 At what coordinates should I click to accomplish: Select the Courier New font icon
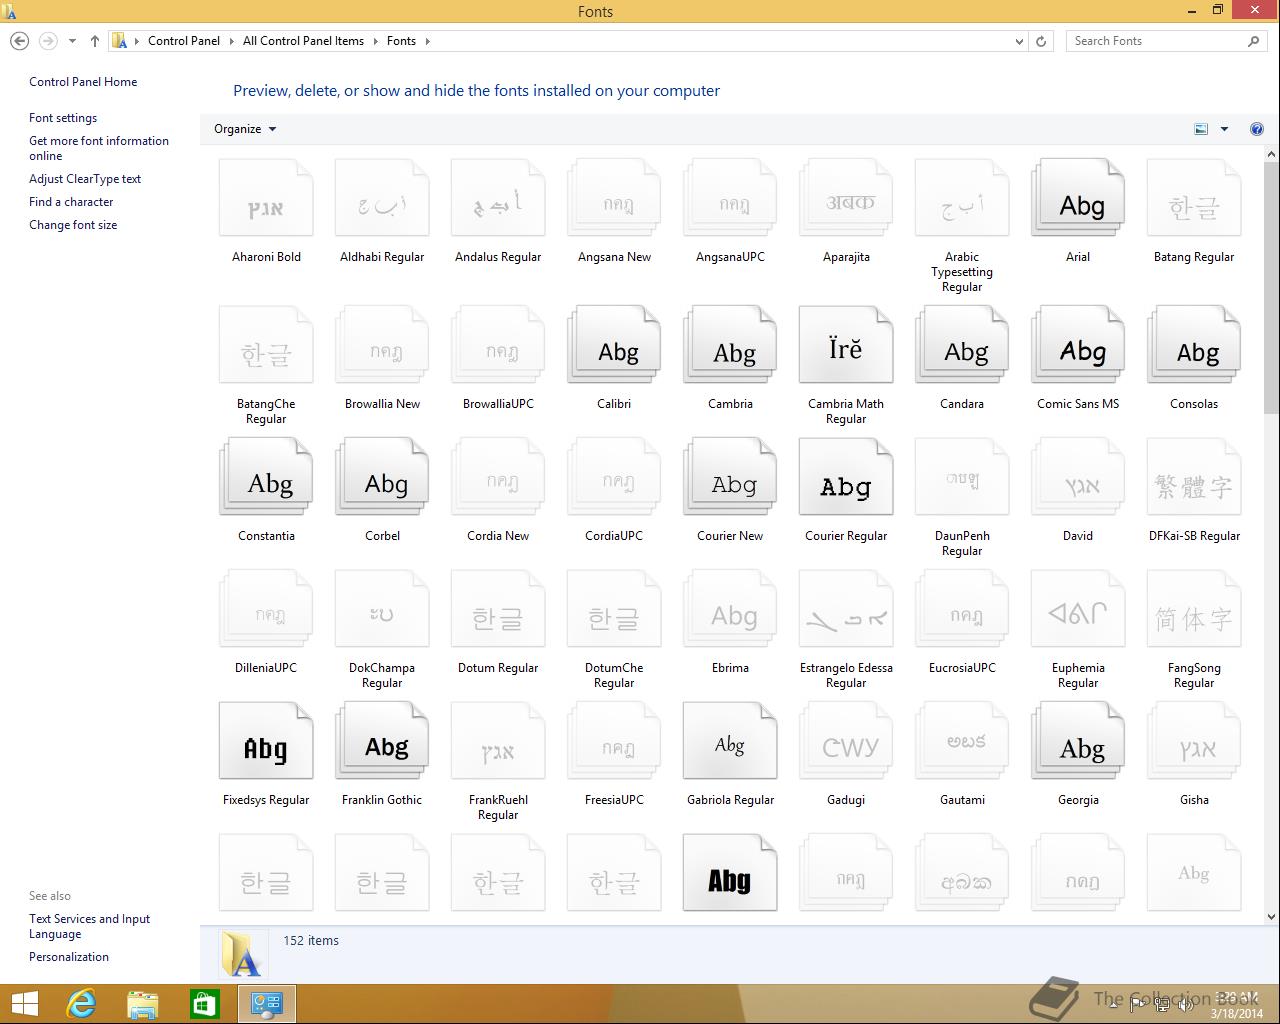[x=730, y=478]
